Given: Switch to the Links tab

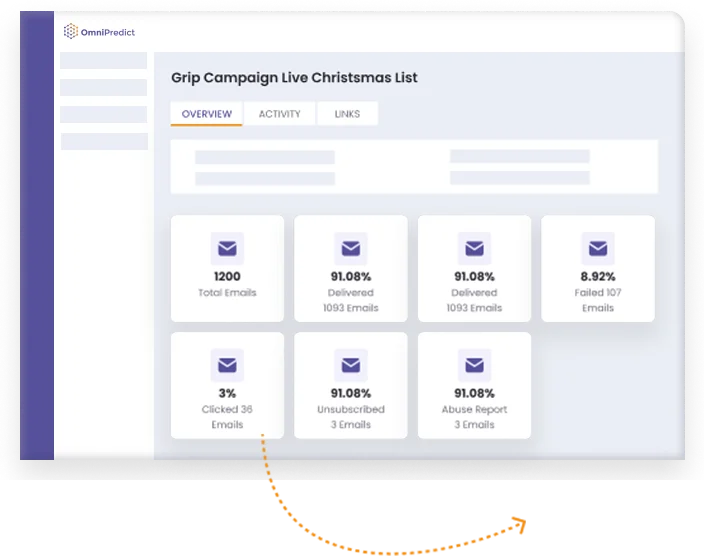Looking at the screenshot, I should (x=347, y=114).
